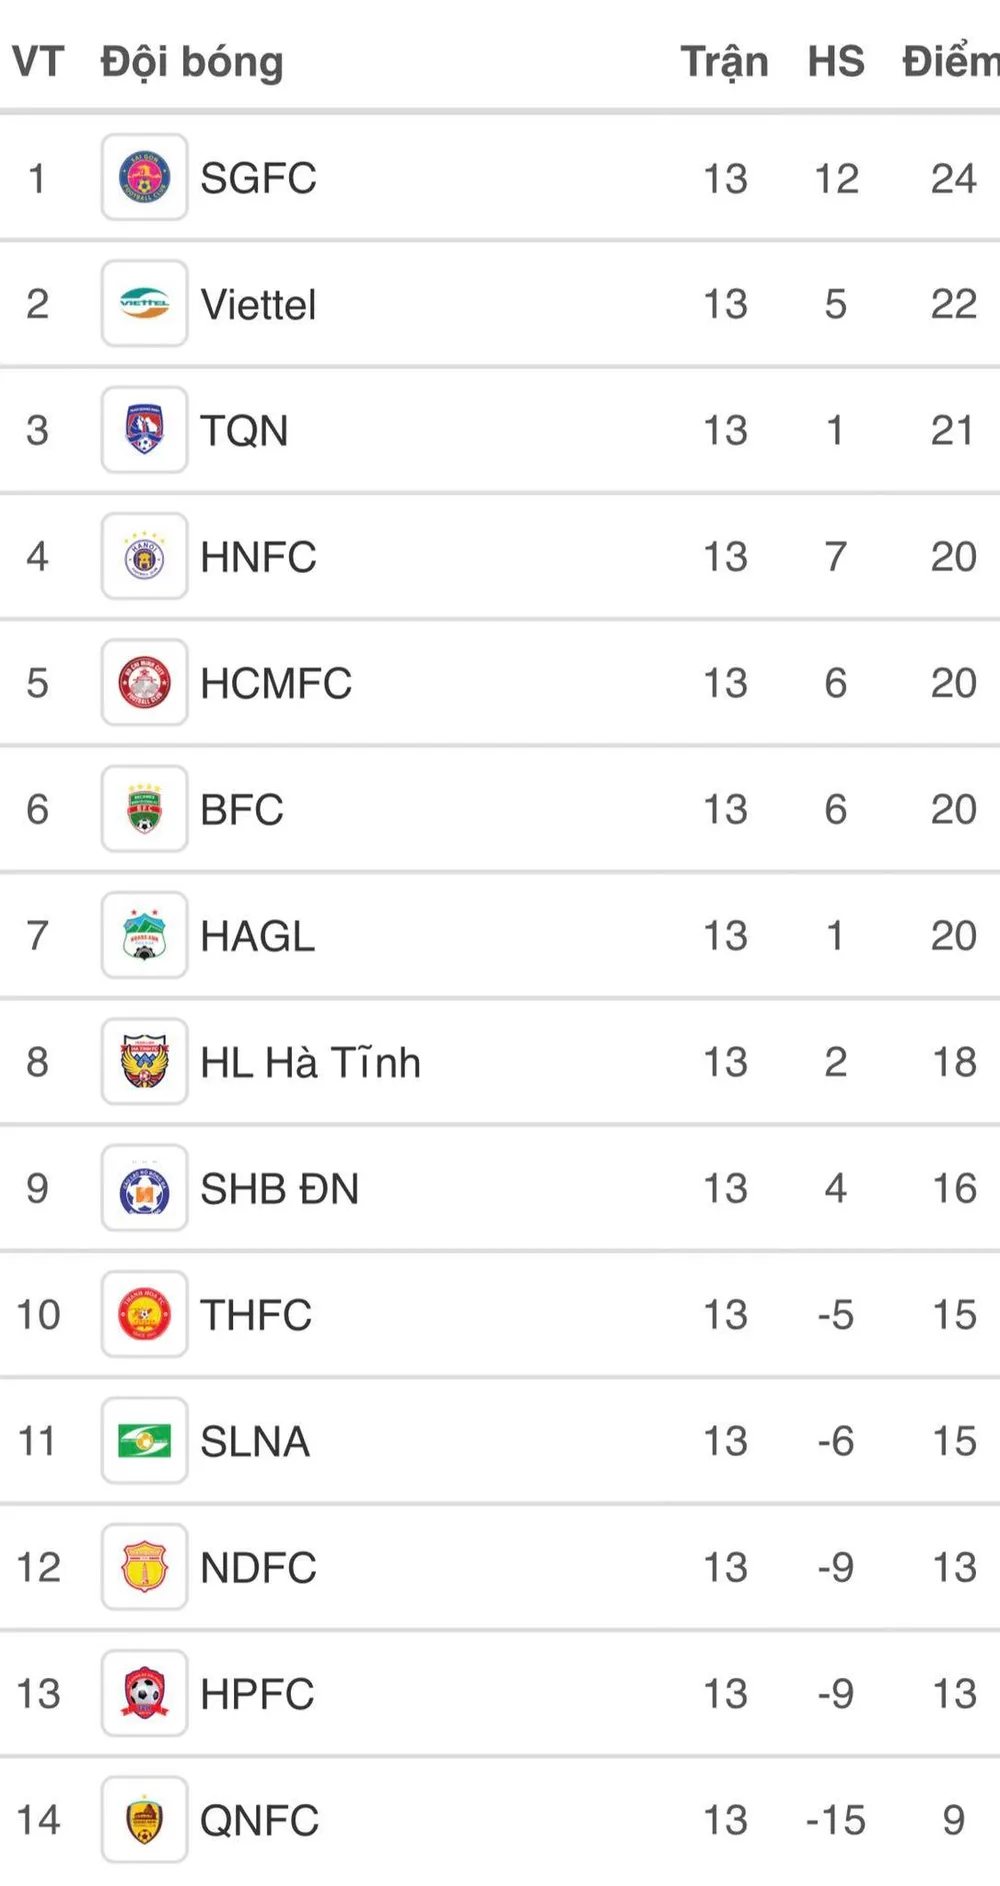
Task: Select the HAGL team logo
Action: [144, 936]
